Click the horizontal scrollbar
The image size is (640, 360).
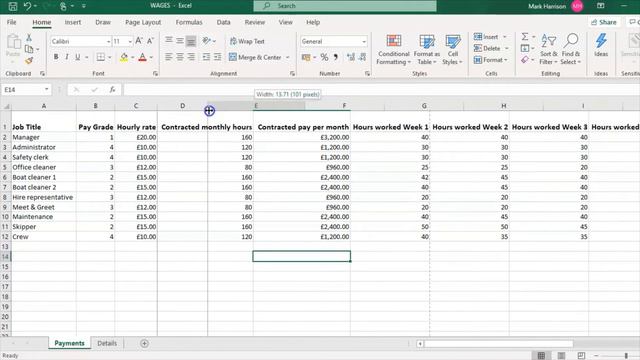tap(498, 344)
